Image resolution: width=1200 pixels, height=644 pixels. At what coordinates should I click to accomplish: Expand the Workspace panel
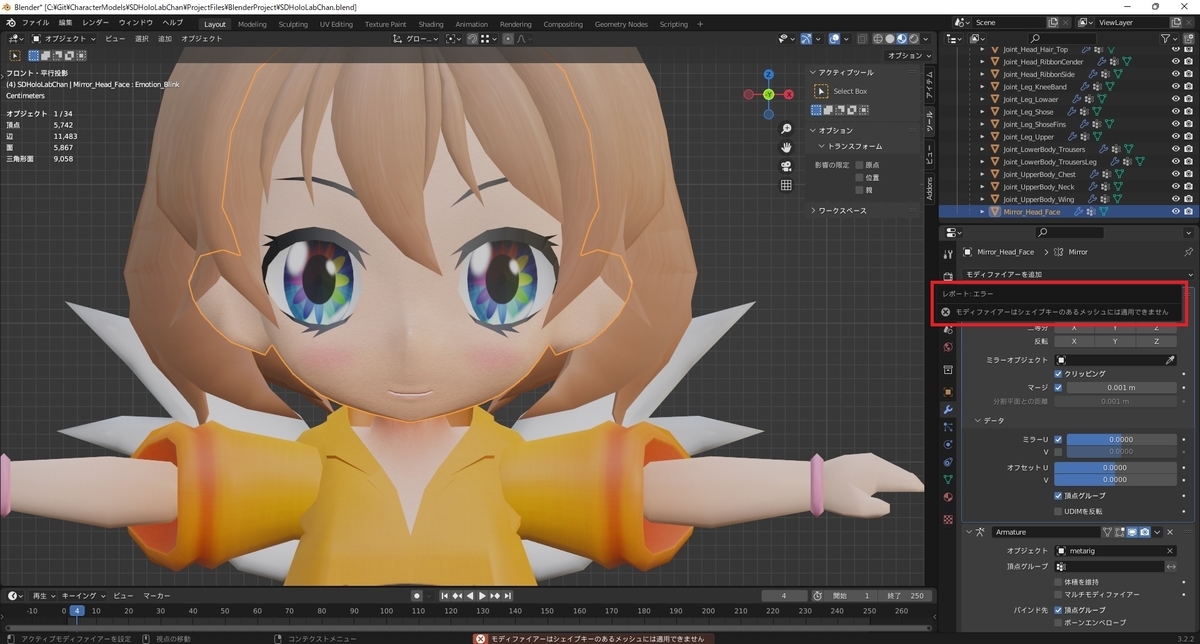[x=812, y=211]
